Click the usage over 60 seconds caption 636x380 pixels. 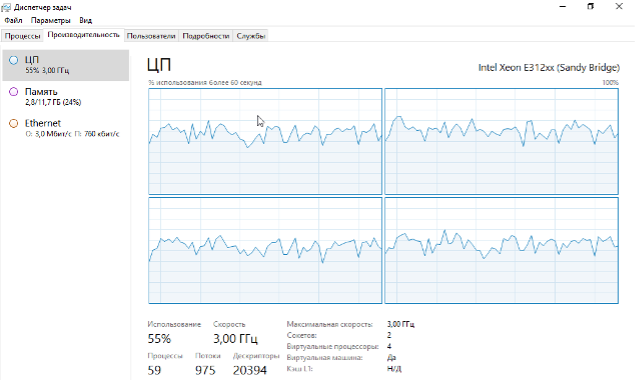pyautogui.click(x=205, y=83)
